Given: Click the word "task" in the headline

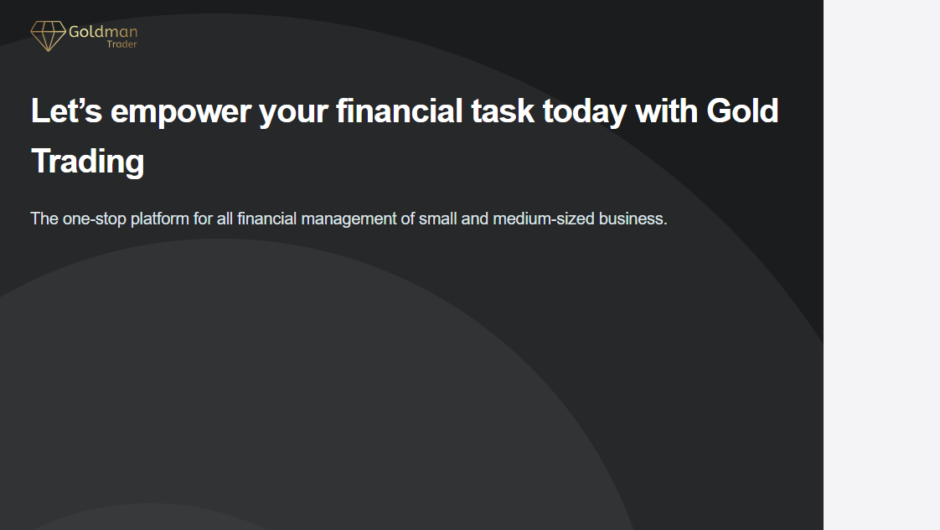Looking at the screenshot, I should pos(502,111).
